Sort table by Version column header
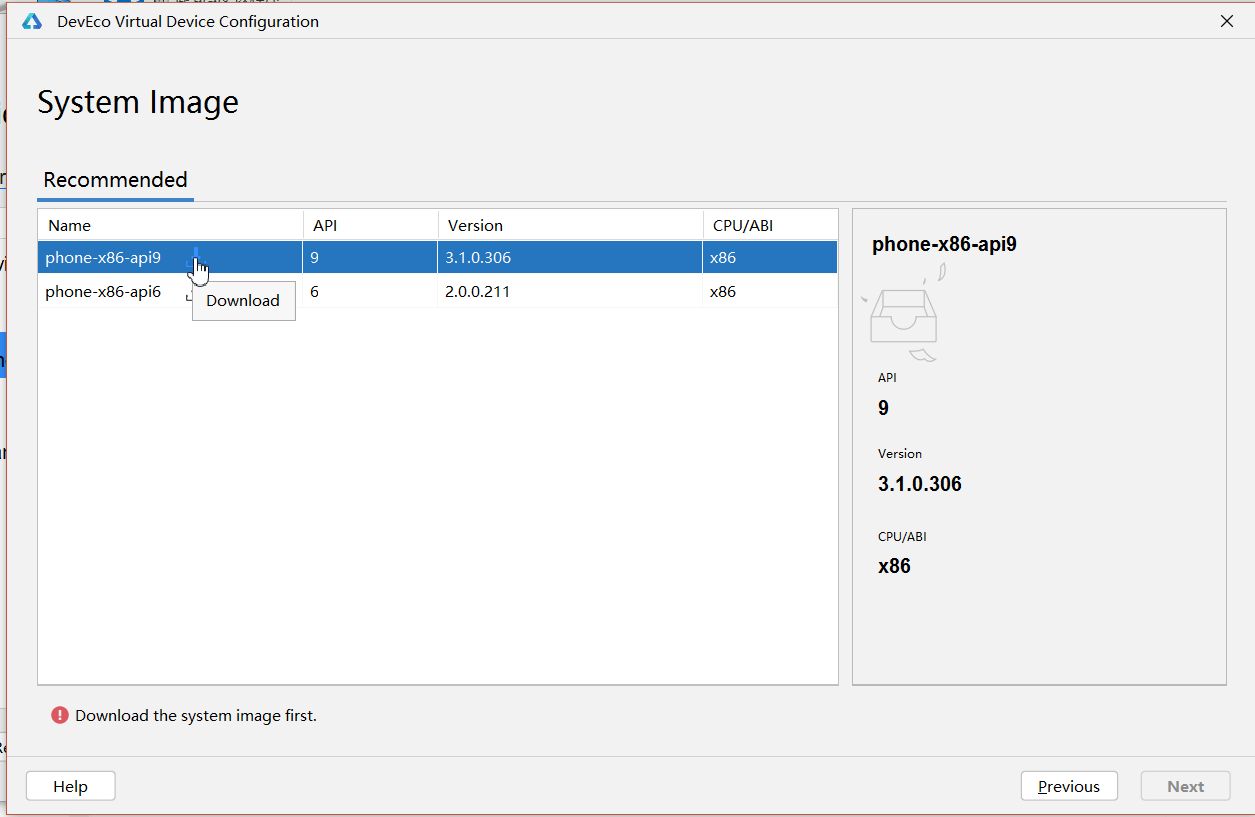This screenshot has width=1255, height=817. (x=570, y=225)
